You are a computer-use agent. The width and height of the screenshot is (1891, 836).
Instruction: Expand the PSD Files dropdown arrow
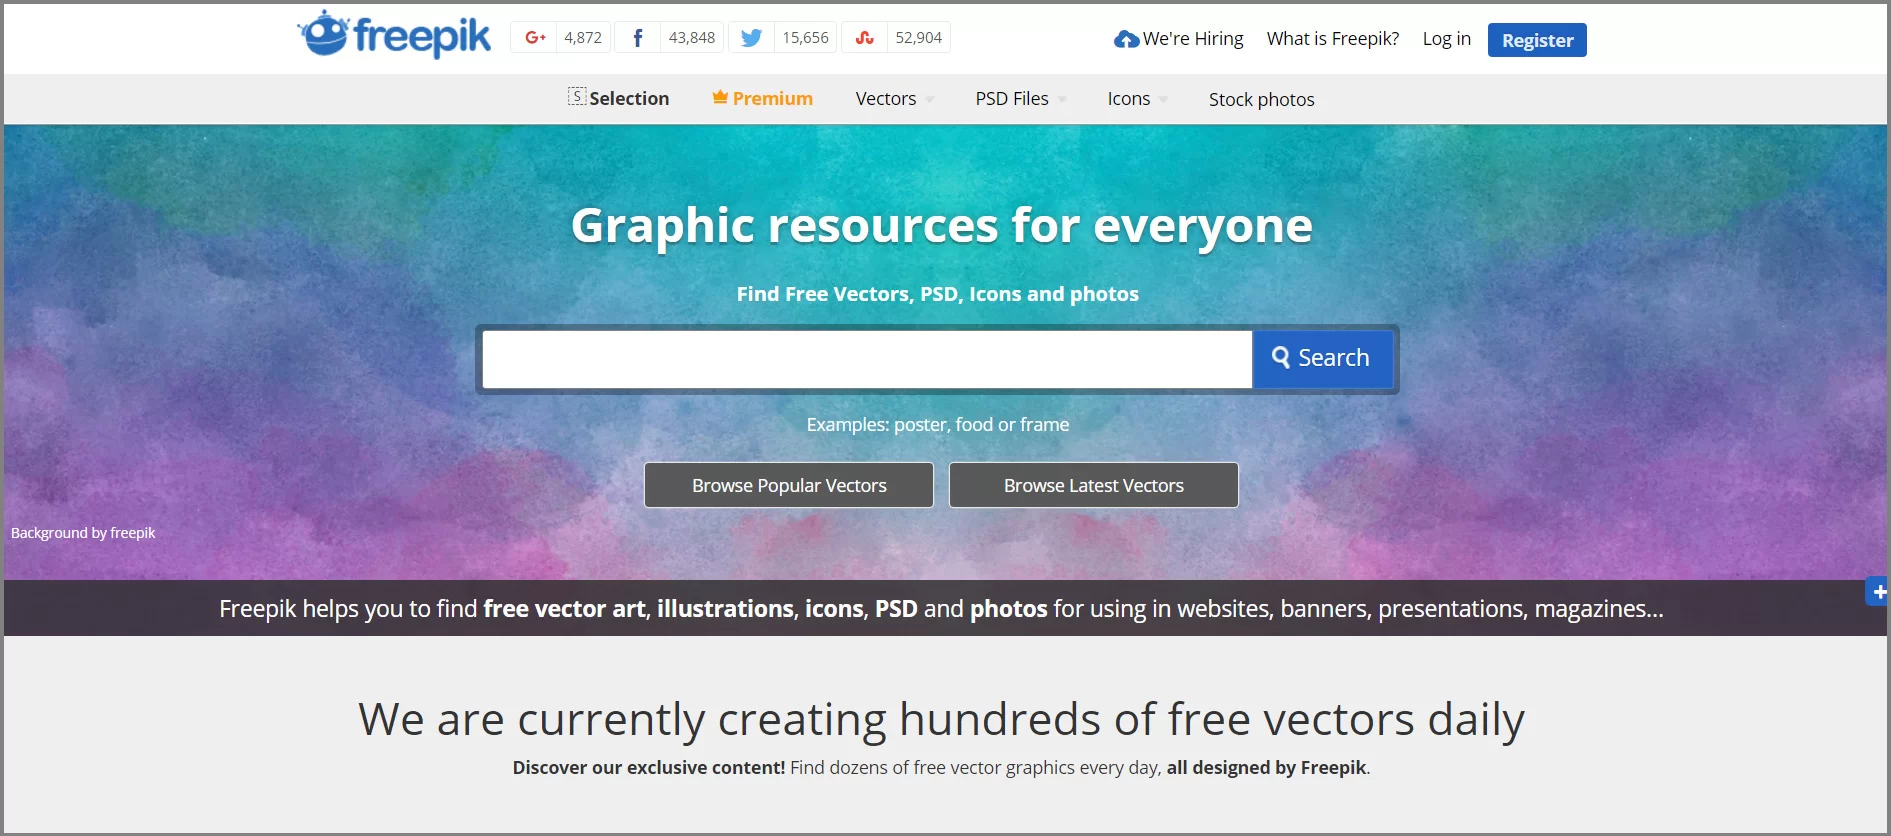pos(1062,99)
